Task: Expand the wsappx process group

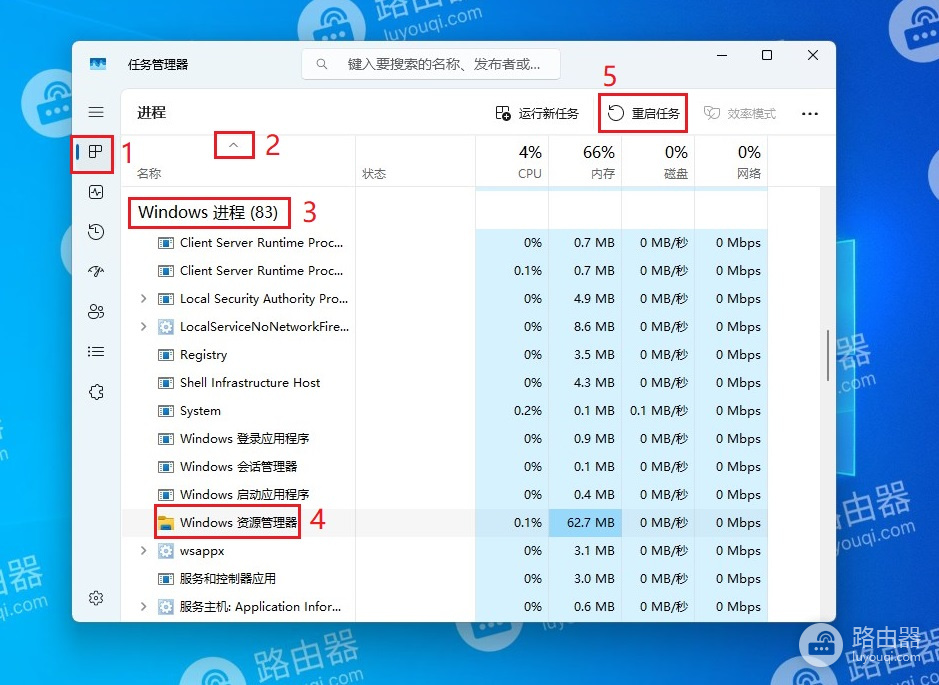Action: click(143, 550)
